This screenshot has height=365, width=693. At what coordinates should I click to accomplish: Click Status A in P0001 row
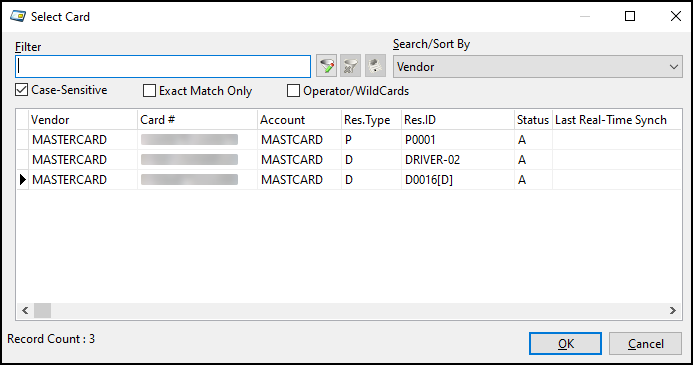tap(522, 140)
